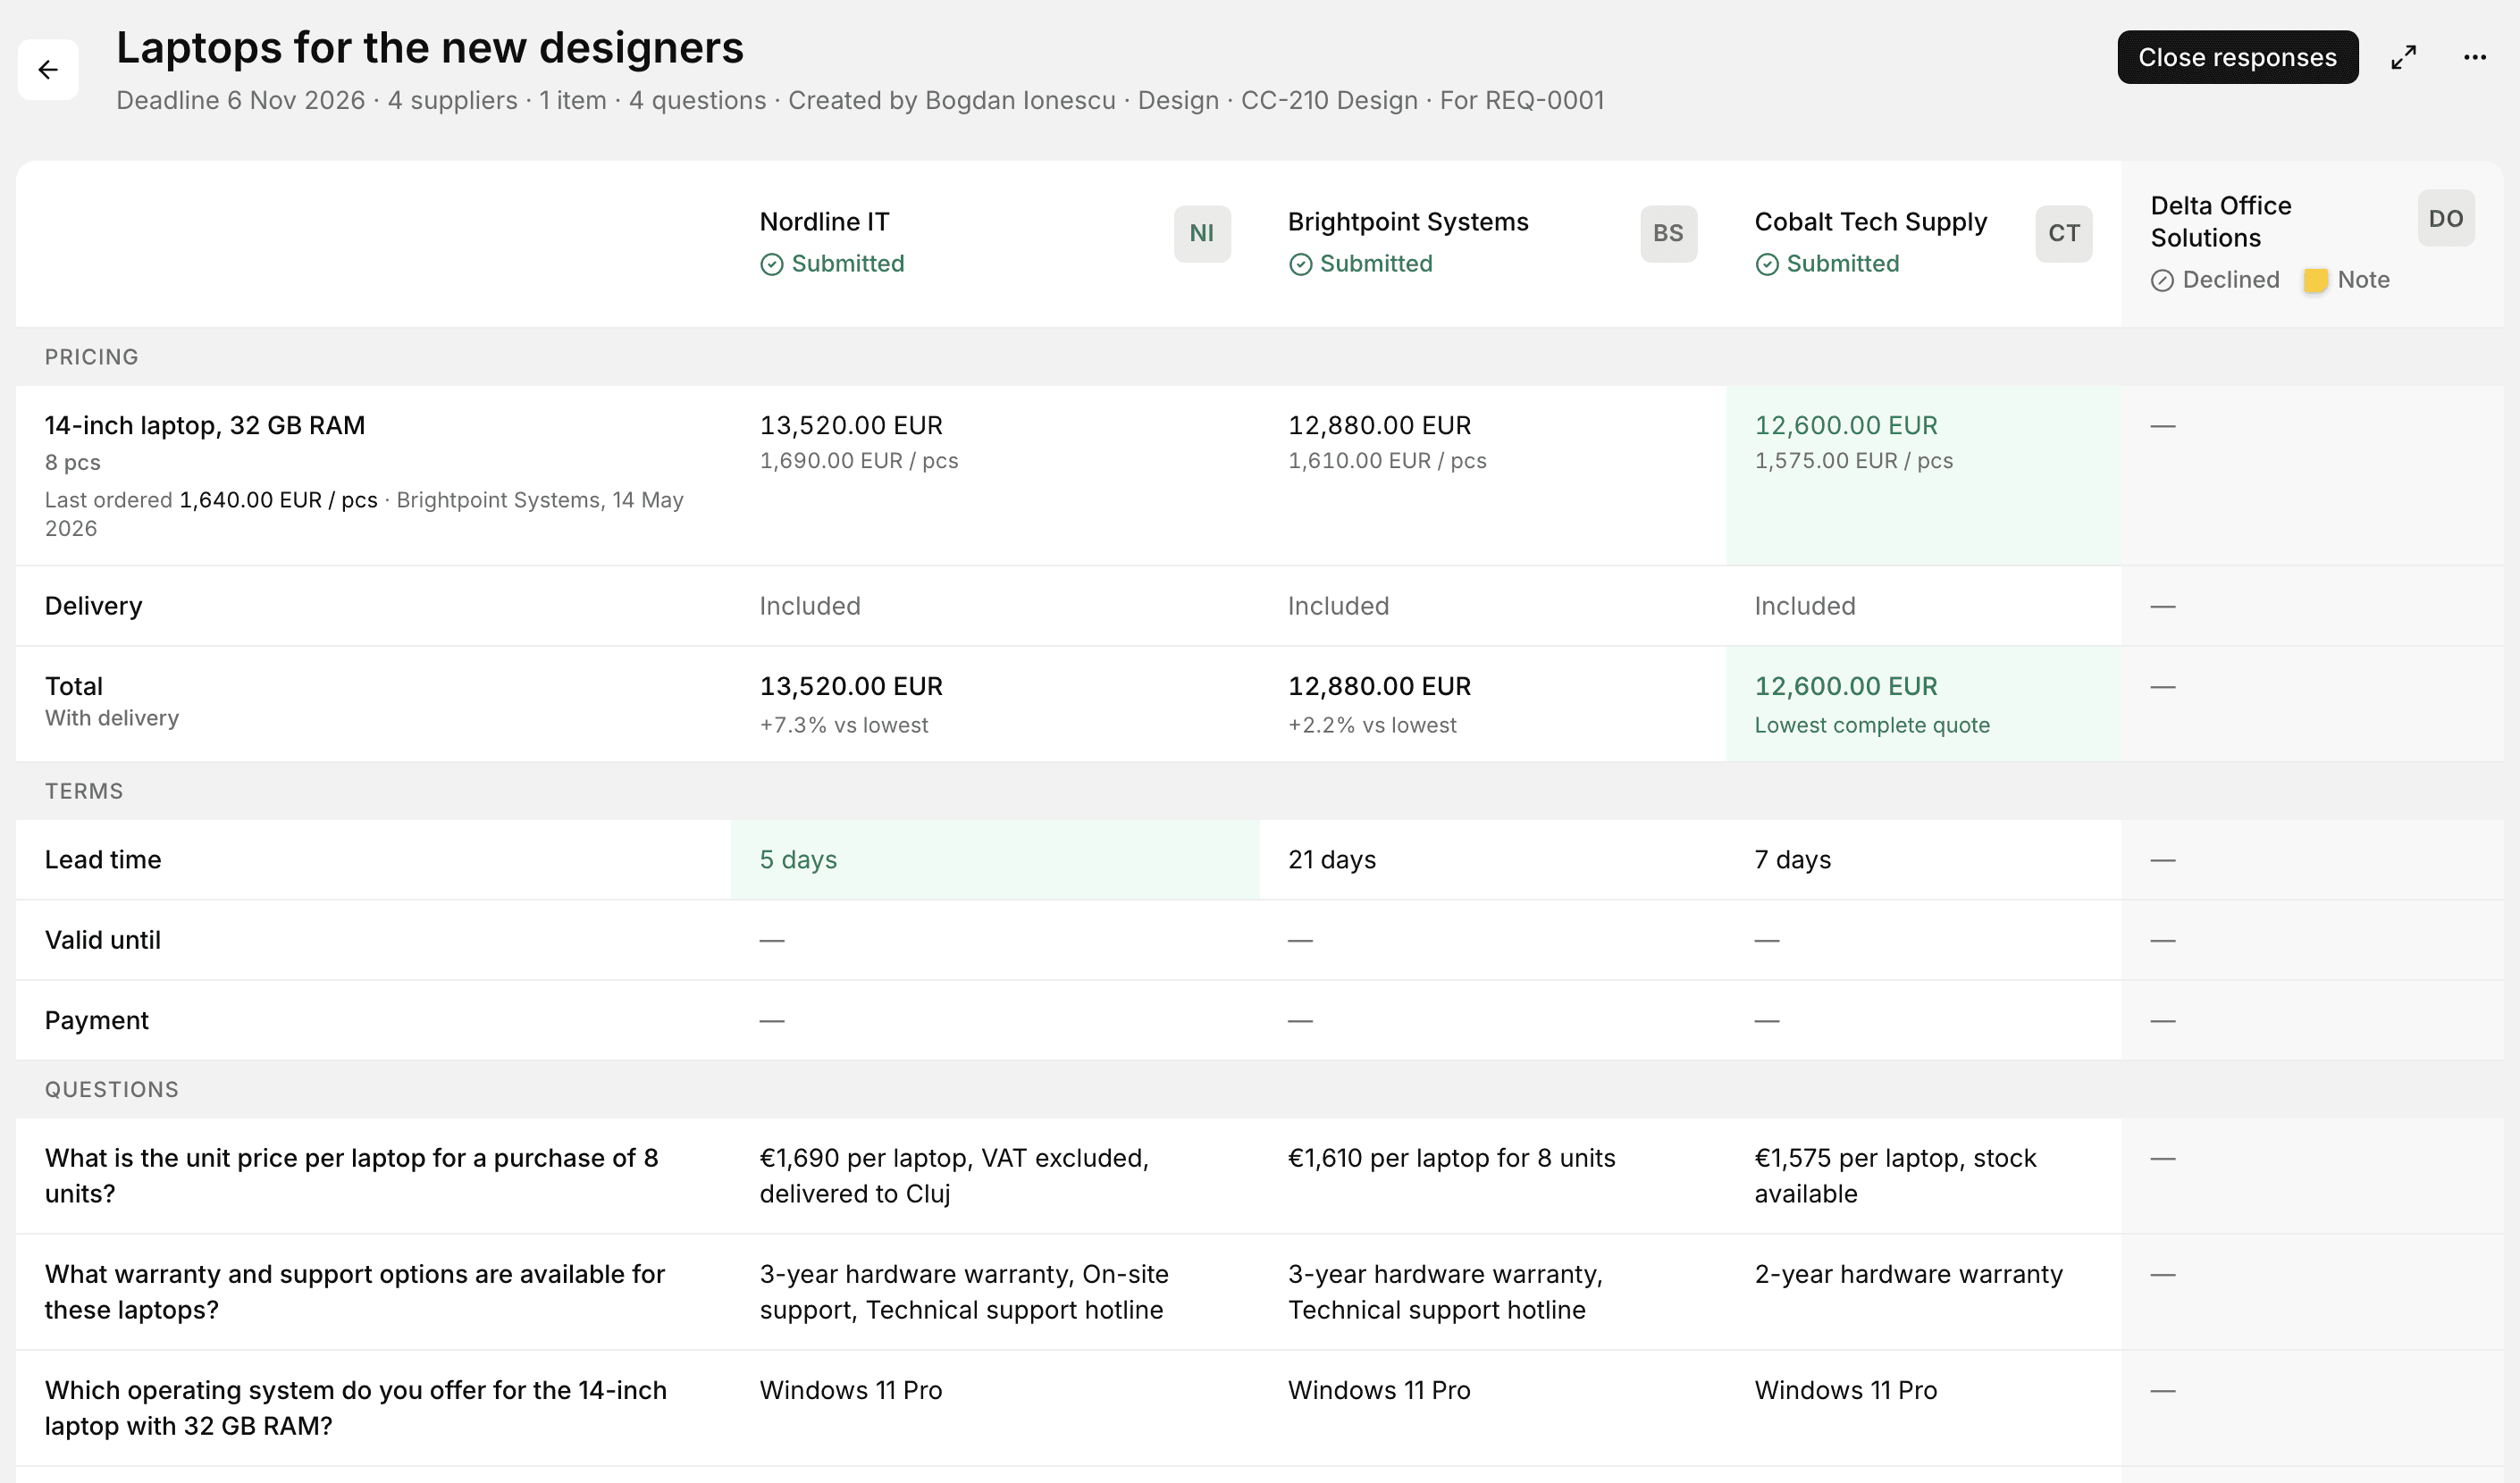Screen dimensions: 2520x1483
Task: Open the three-dot more options menu
Action: [x=2475, y=58]
